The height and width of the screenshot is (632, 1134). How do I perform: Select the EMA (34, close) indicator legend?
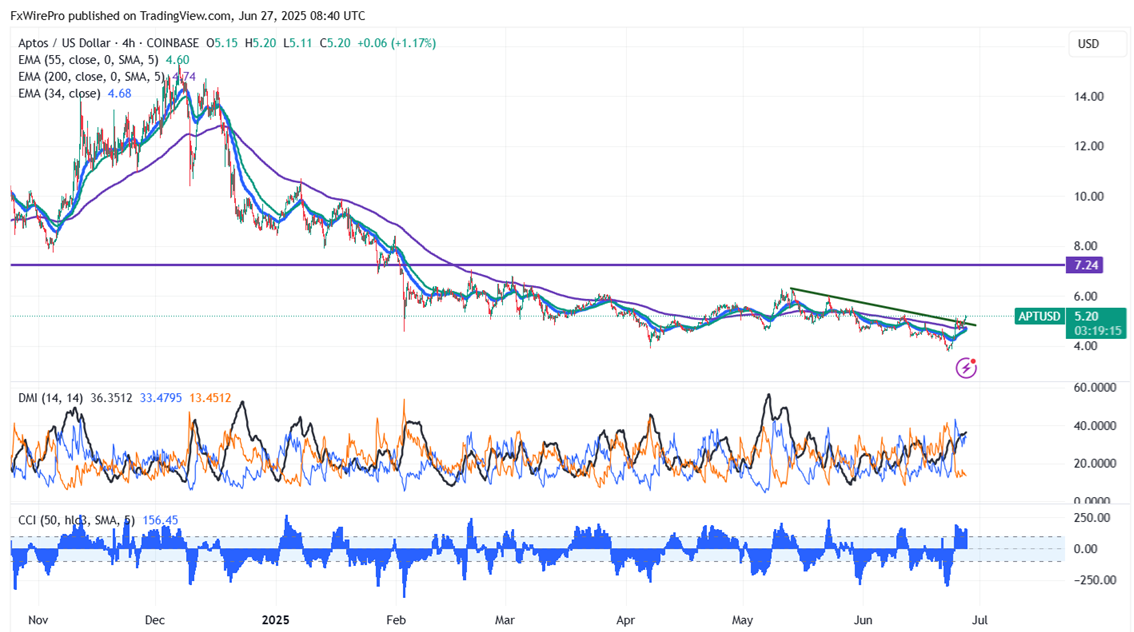(59, 93)
